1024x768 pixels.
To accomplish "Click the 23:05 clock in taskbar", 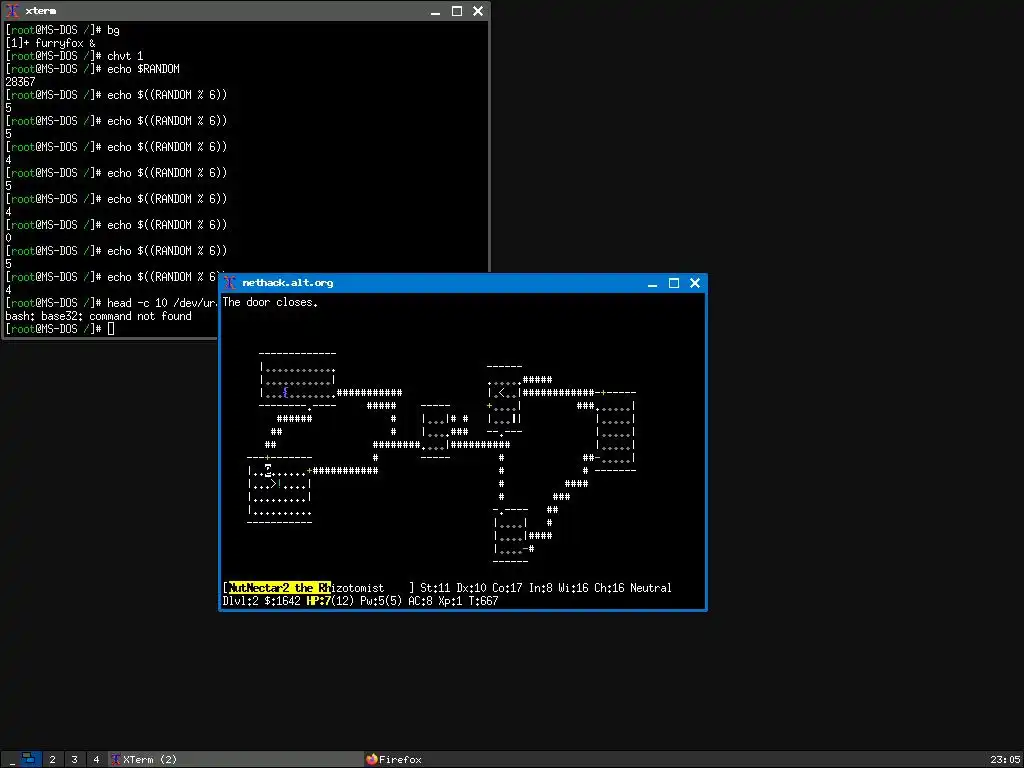I will click(1004, 760).
